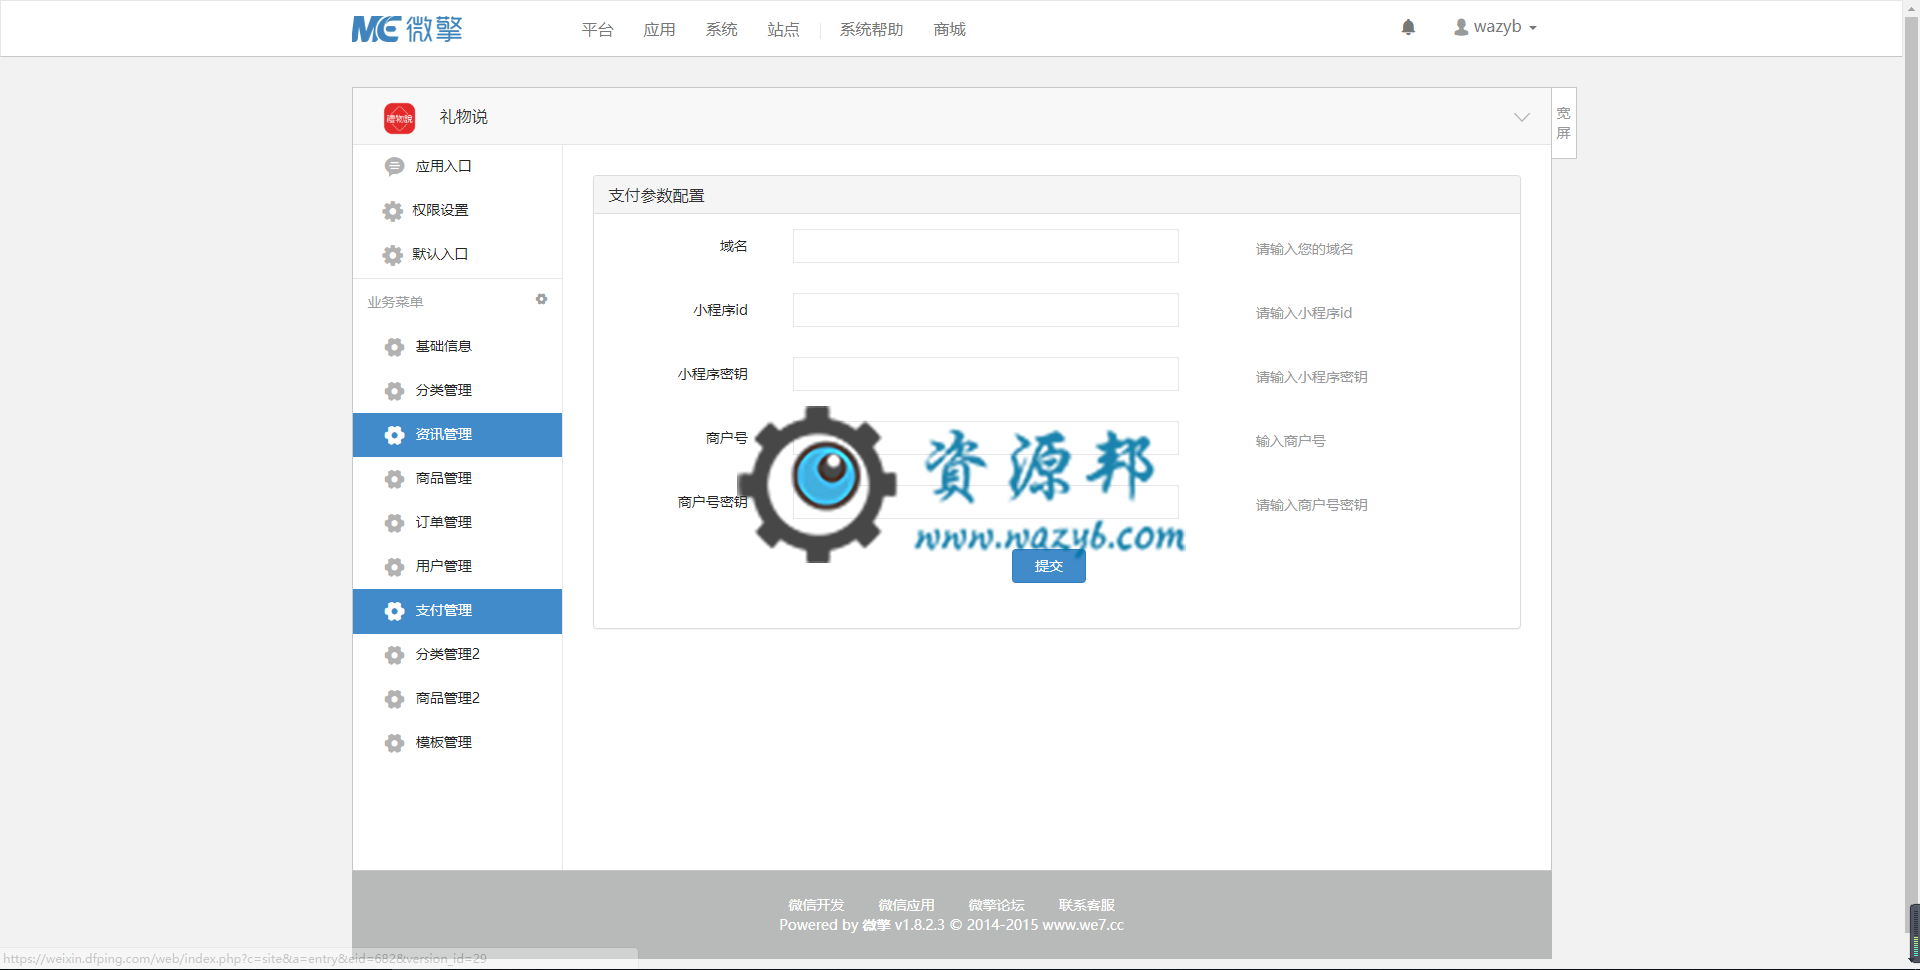Image resolution: width=1920 pixels, height=970 pixels.
Task: Click the gear icon beside 默认入口
Action: pos(393,255)
